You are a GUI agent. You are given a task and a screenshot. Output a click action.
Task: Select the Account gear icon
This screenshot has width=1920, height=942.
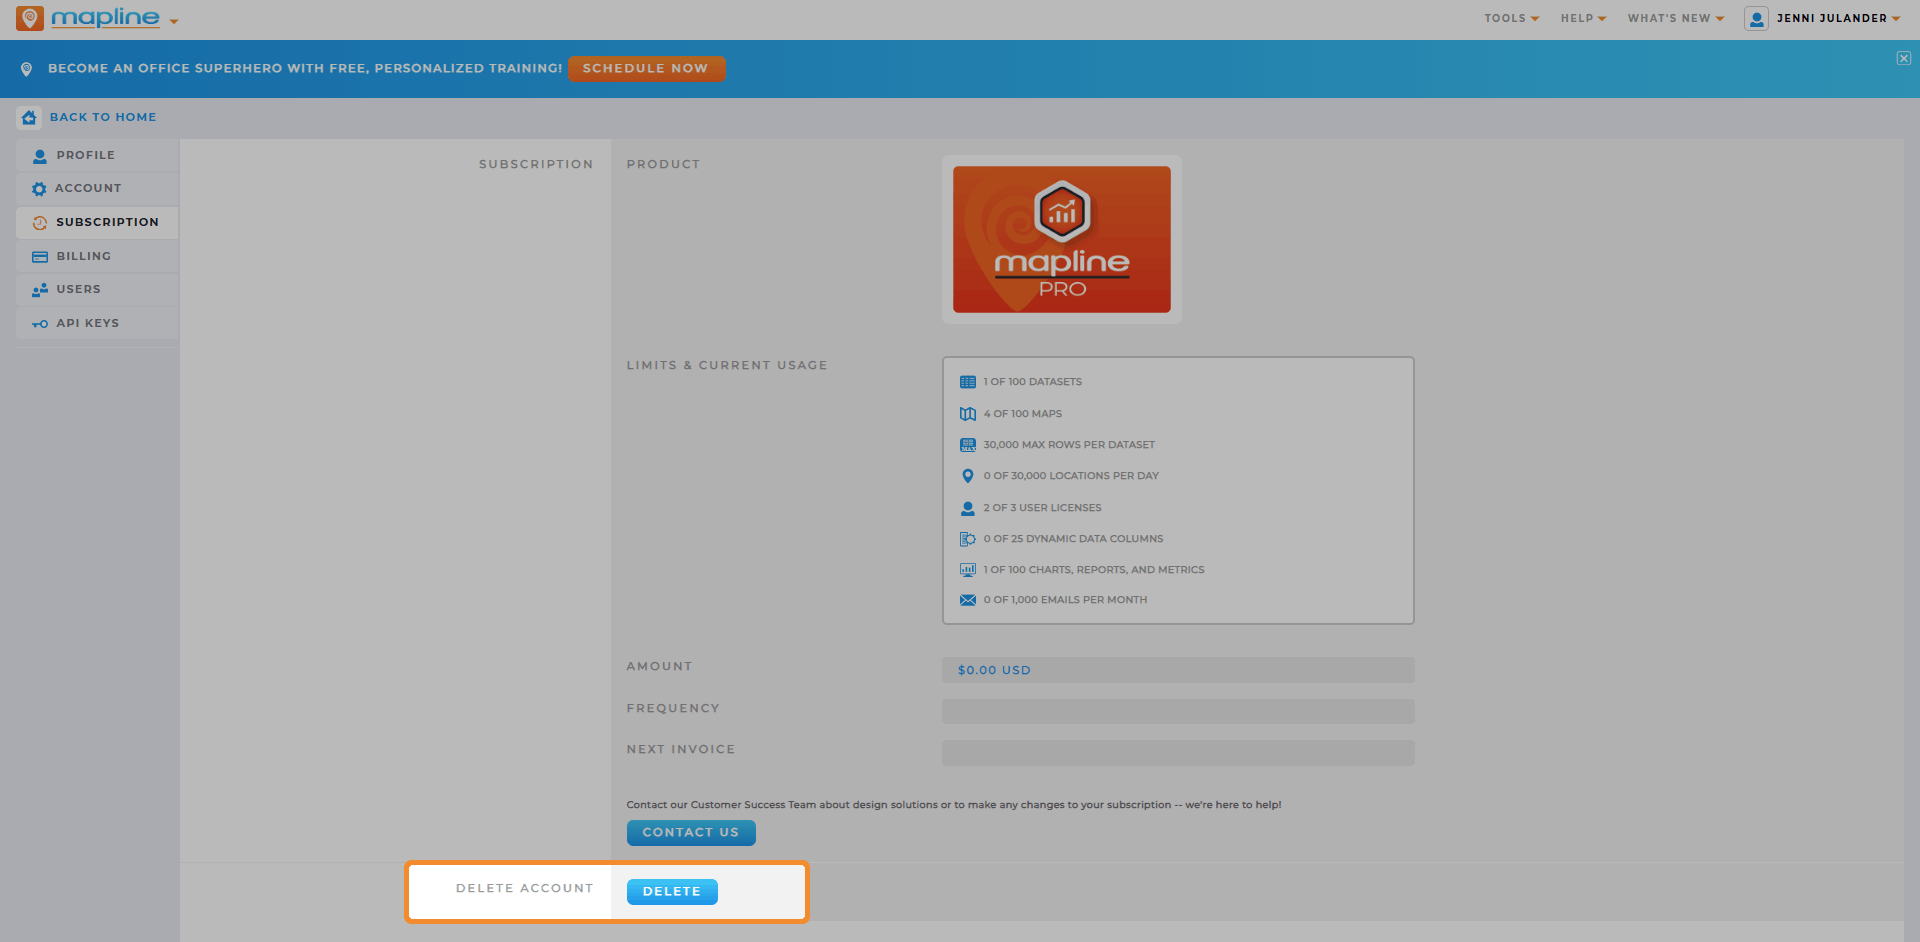[39, 189]
